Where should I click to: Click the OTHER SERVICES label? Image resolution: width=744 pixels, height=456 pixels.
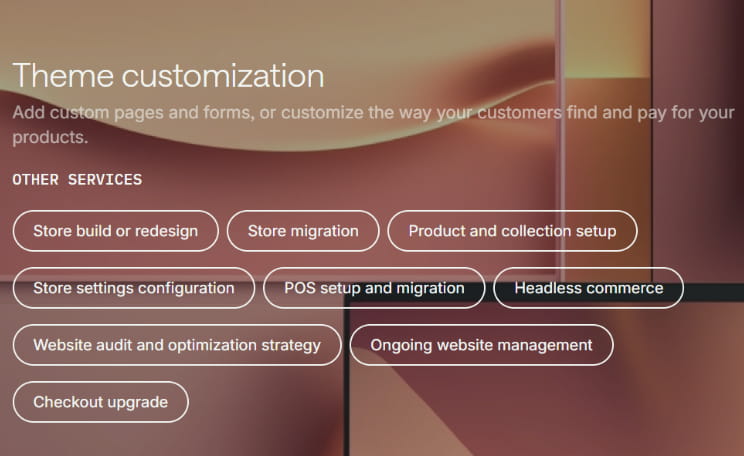(x=77, y=180)
